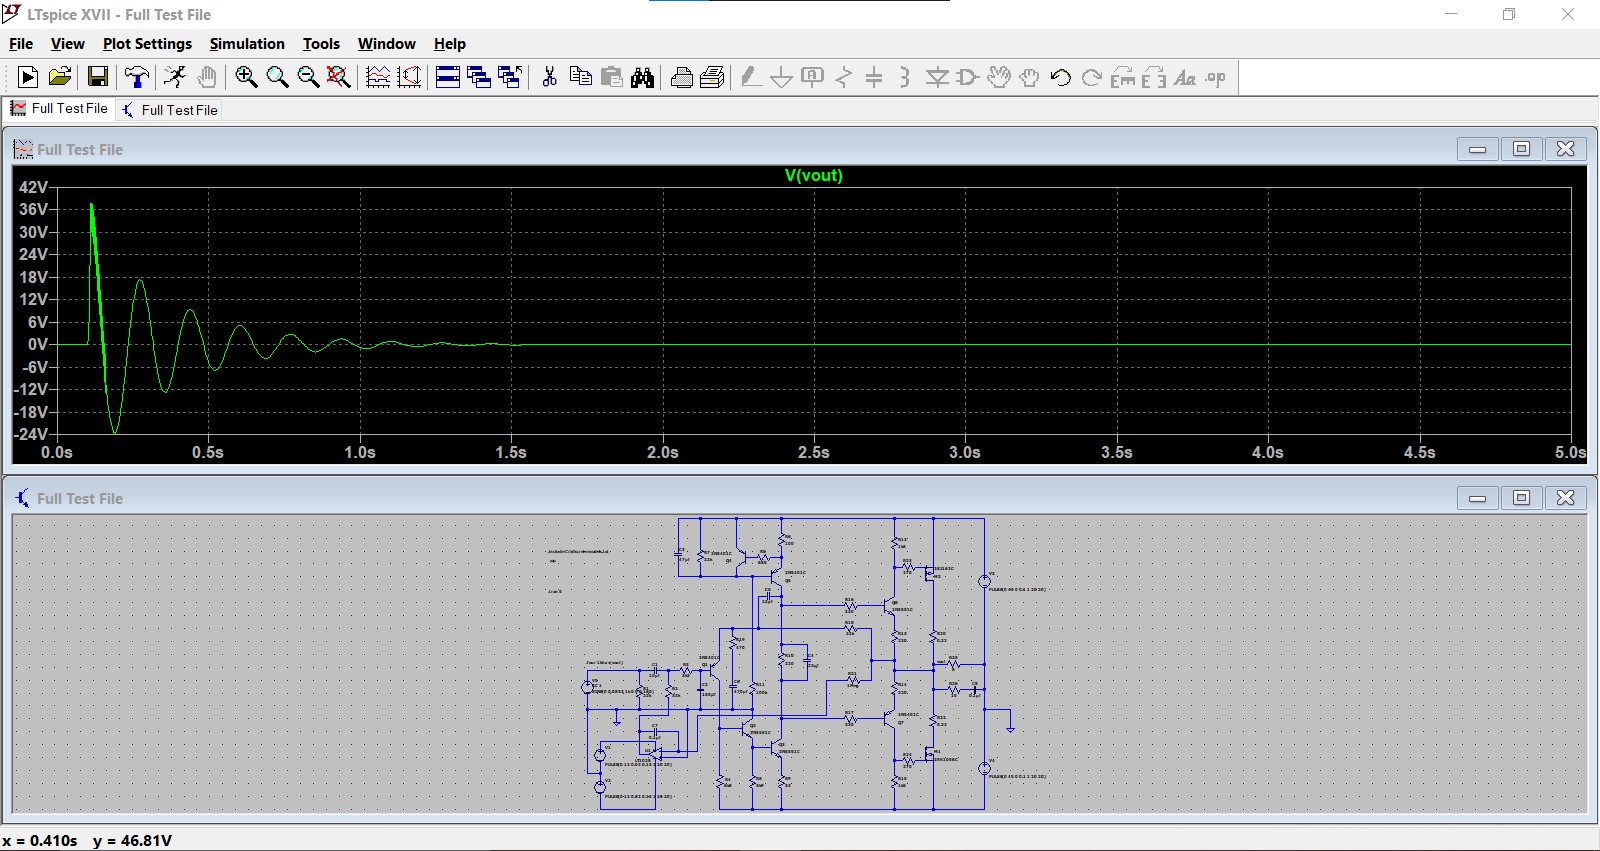Minimize the schematic pane
This screenshot has width=1600, height=851.
[1477, 498]
